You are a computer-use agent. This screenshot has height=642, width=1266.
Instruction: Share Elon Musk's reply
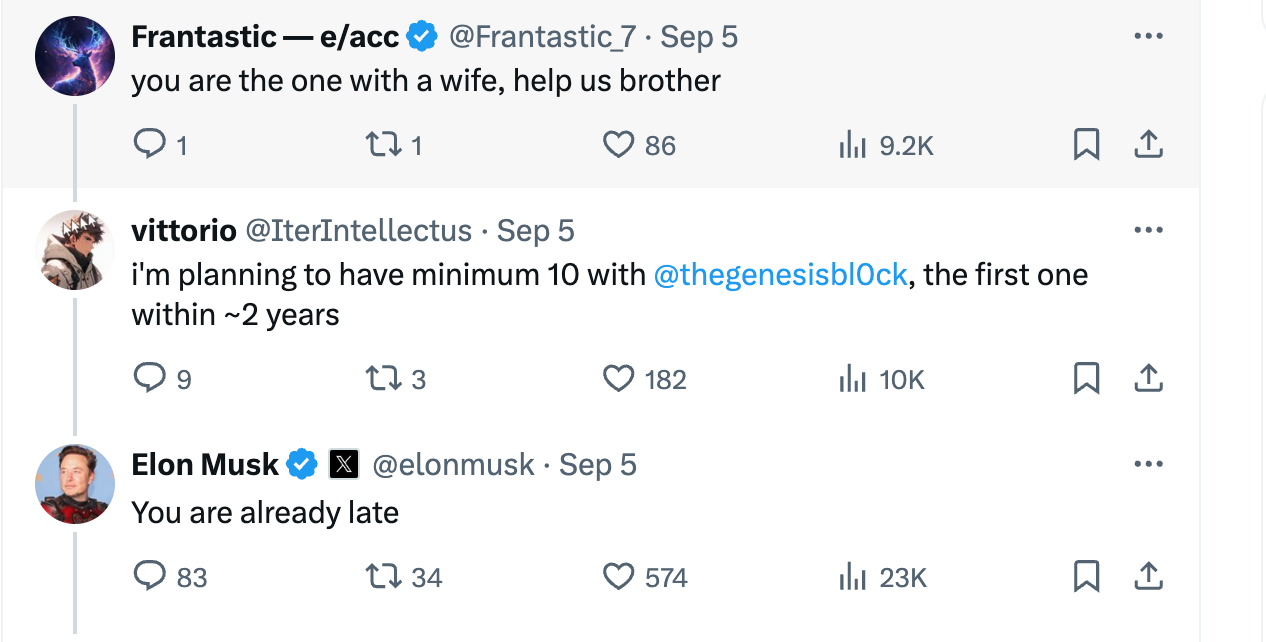[1149, 577]
